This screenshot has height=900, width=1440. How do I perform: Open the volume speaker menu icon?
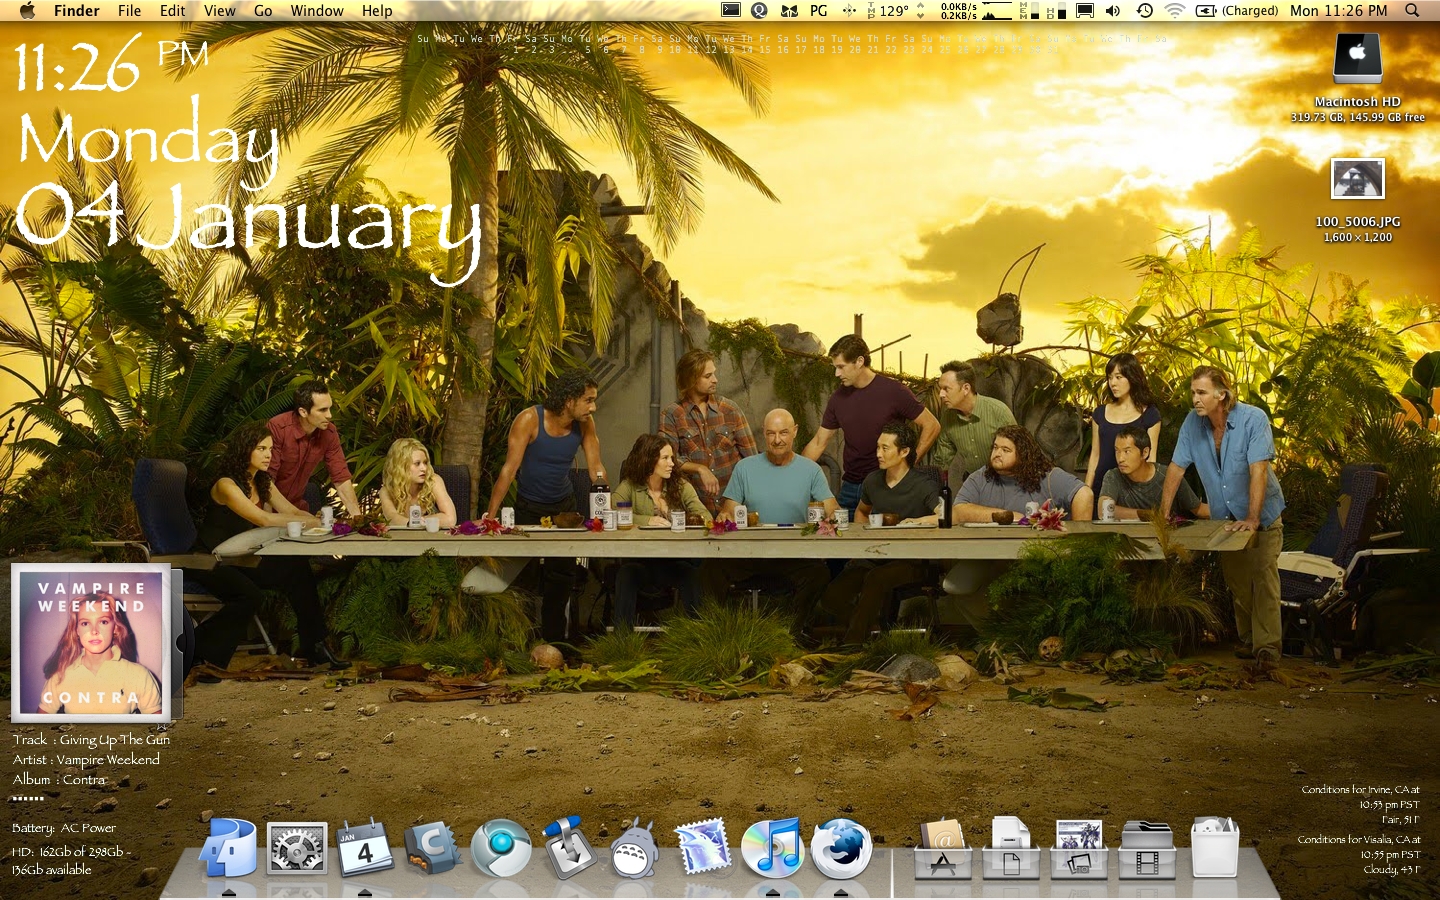point(1113,11)
